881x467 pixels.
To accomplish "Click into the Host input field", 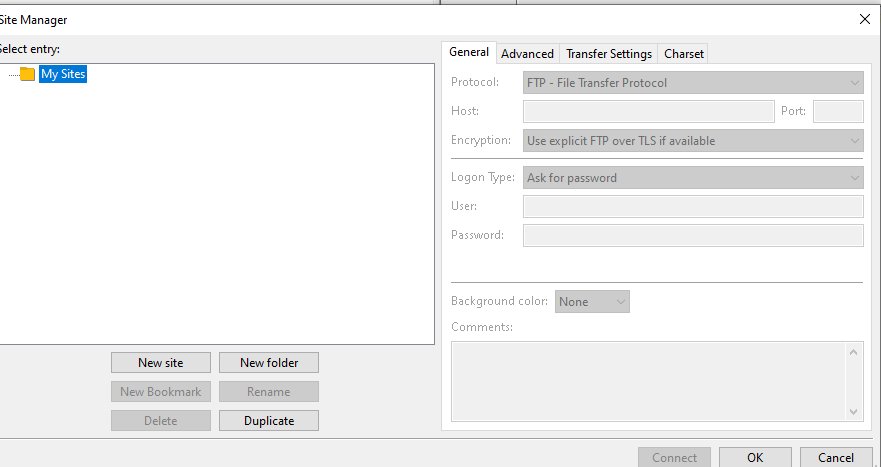I will (x=648, y=111).
